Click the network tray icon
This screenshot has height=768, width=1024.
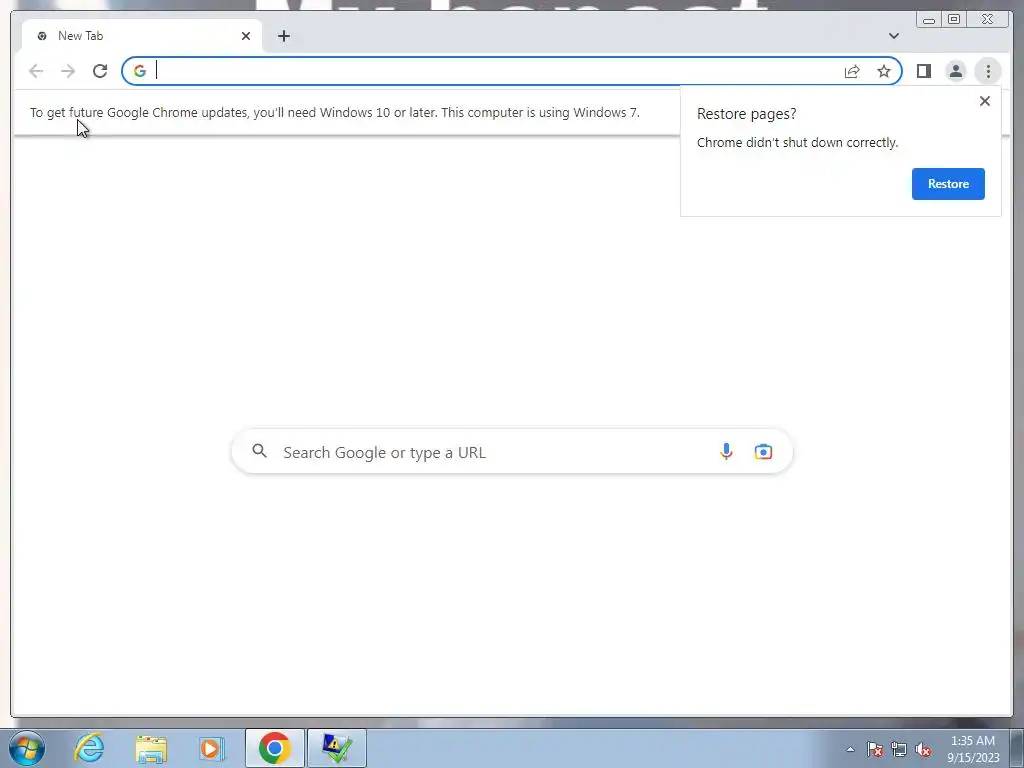pyautogui.click(x=899, y=750)
